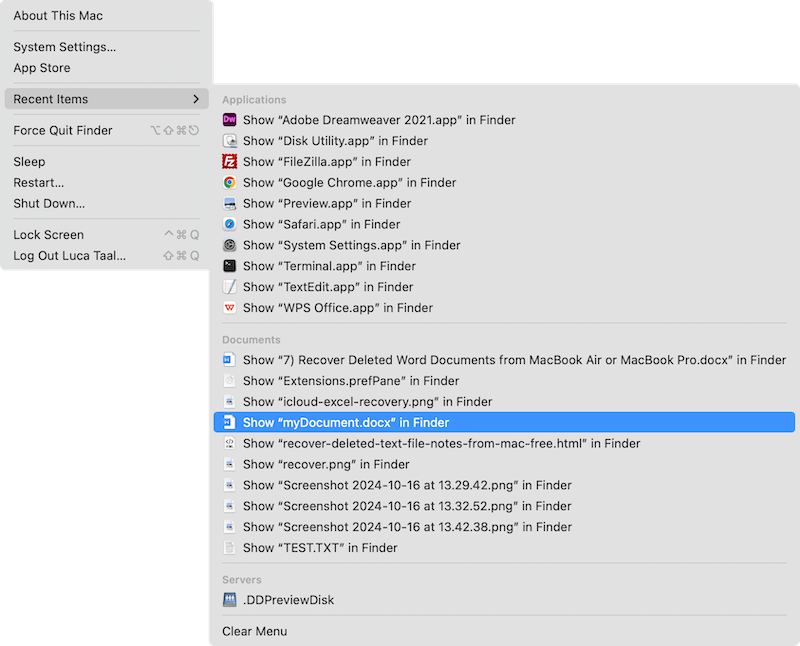Show TEST.TXT in Finder
The width and height of the screenshot is (800, 646).
coord(318,547)
